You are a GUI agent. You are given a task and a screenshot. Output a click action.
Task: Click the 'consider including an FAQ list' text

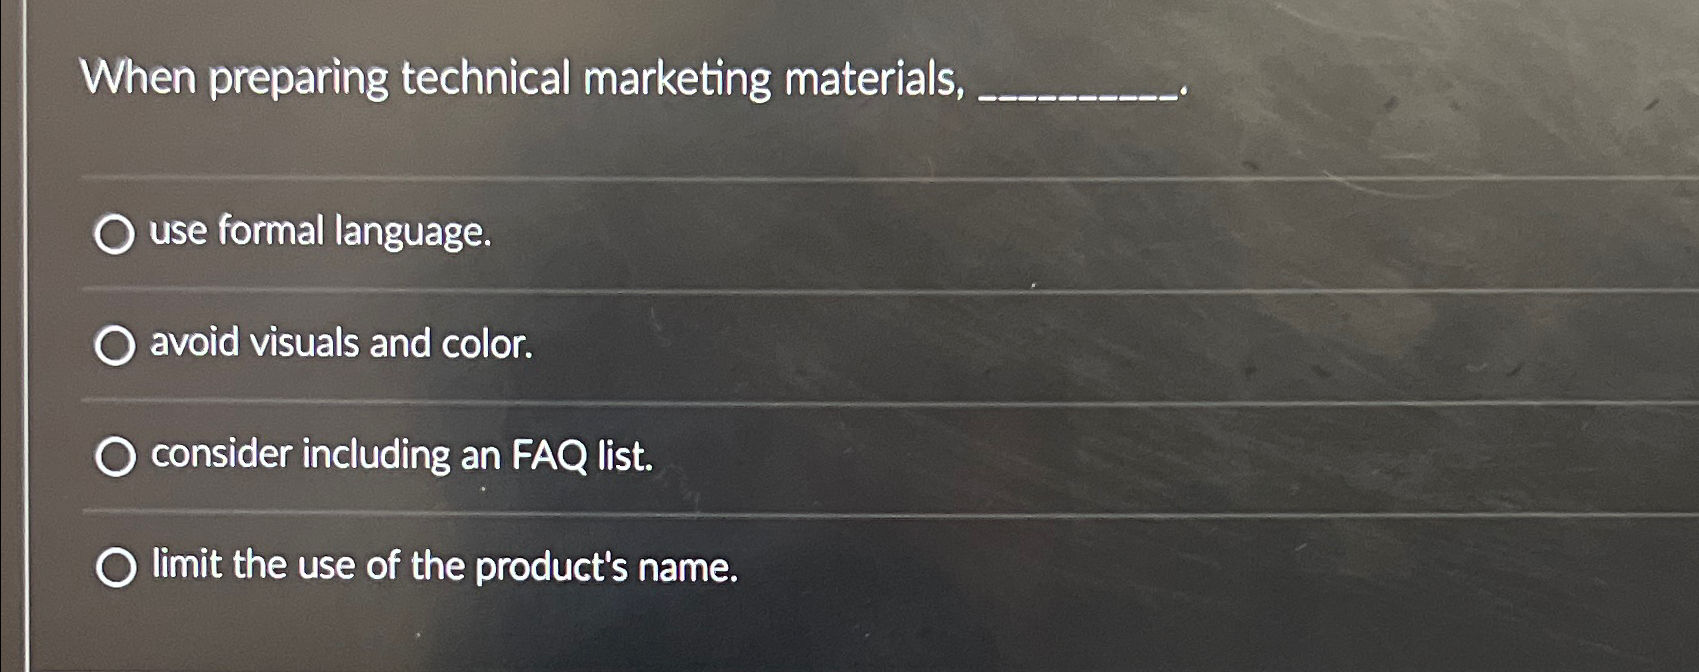coord(398,458)
